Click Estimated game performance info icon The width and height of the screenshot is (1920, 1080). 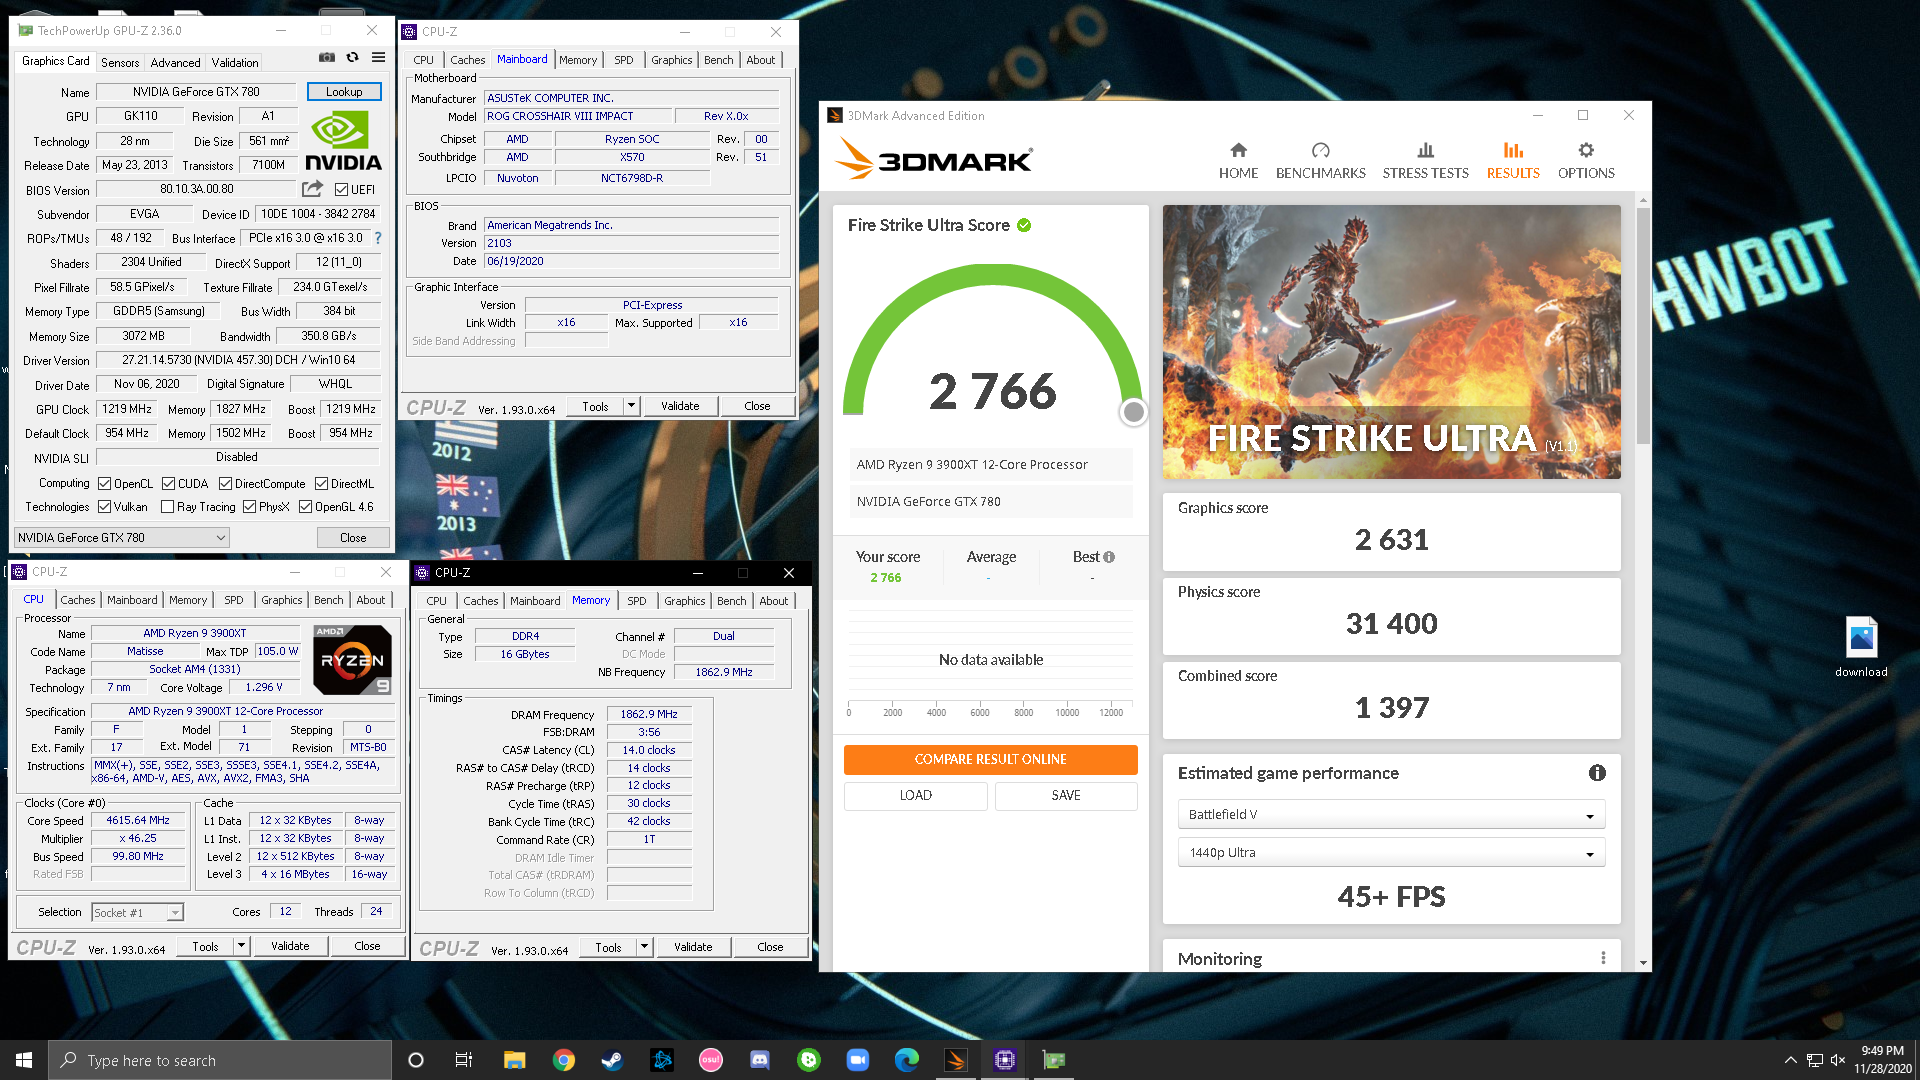click(1597, 773)
